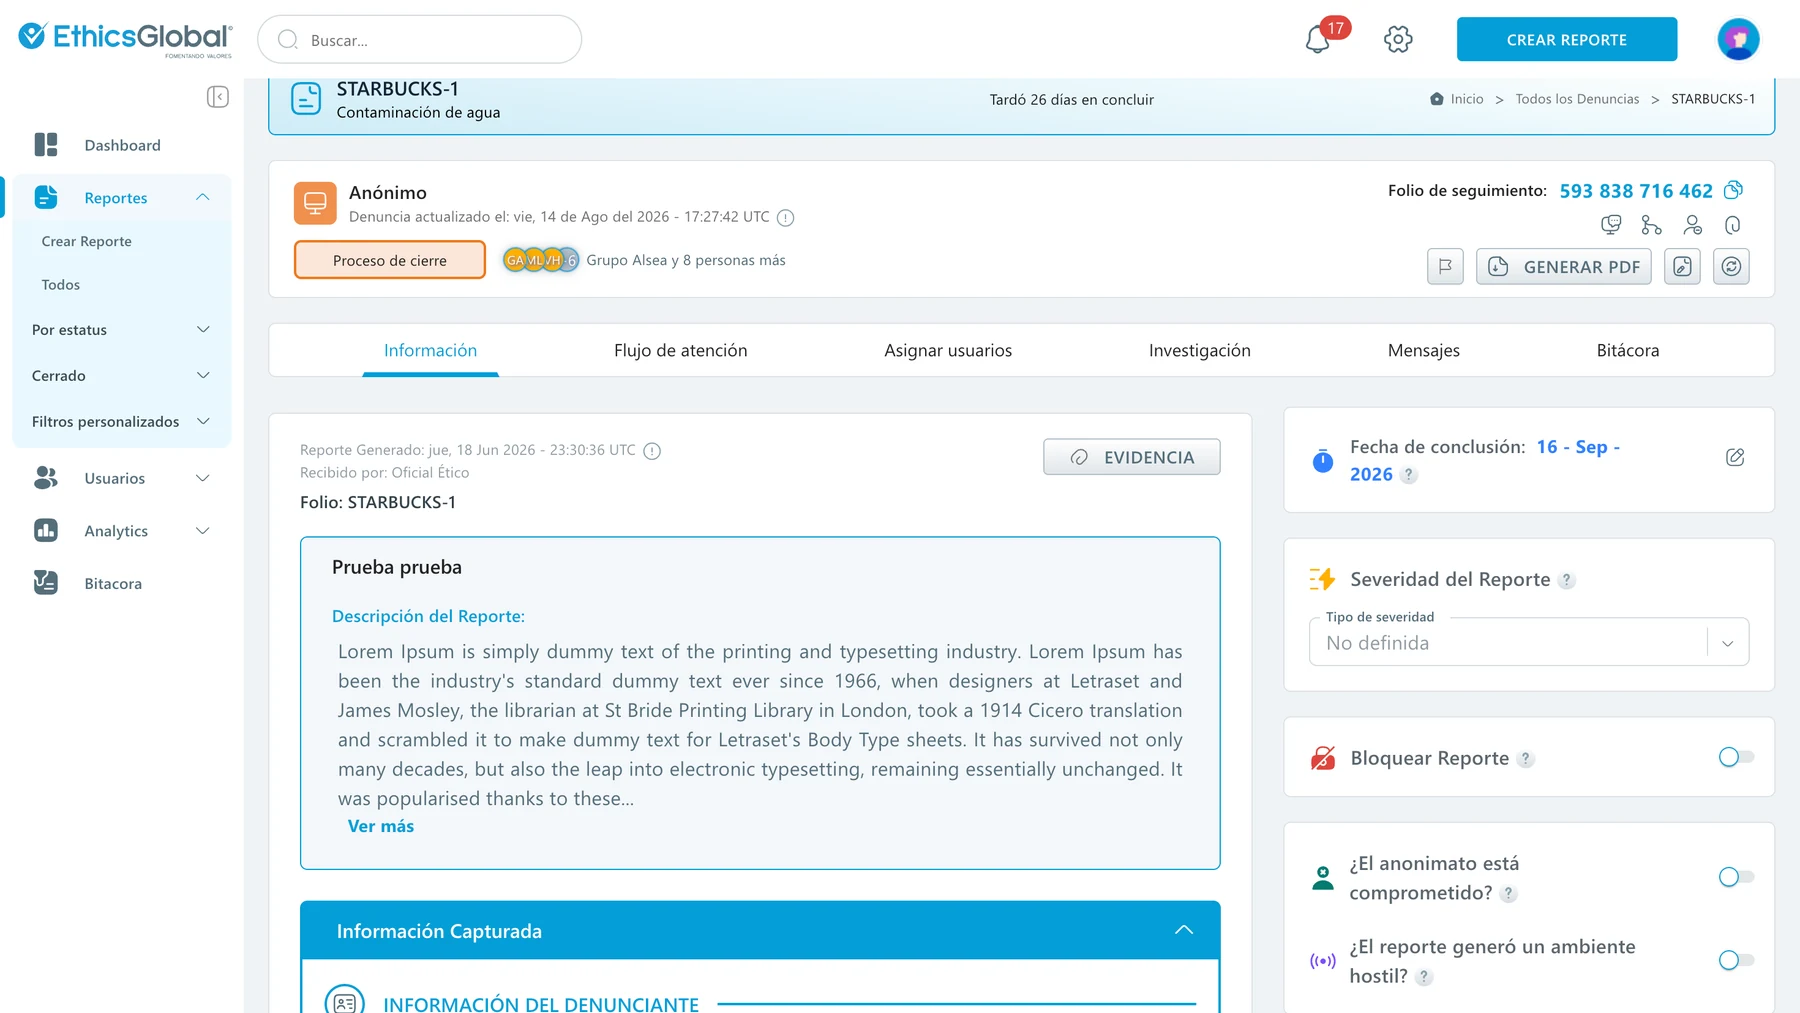Click CREAR REPORTE button
Viewport: 1800px width, 1013px height.
(1566, 40)
